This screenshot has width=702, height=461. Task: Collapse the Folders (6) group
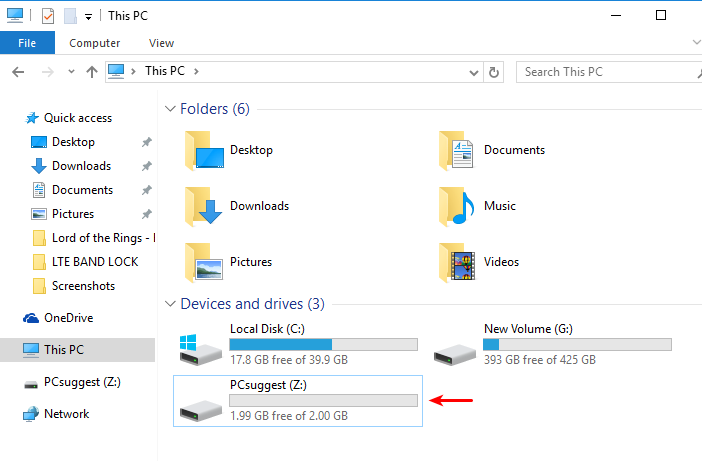[x=168, y=109]
